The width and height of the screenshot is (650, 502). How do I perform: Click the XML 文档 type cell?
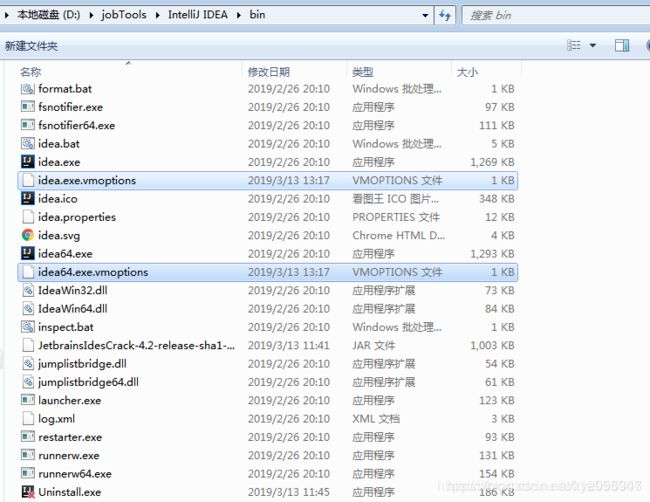[376, 419]
